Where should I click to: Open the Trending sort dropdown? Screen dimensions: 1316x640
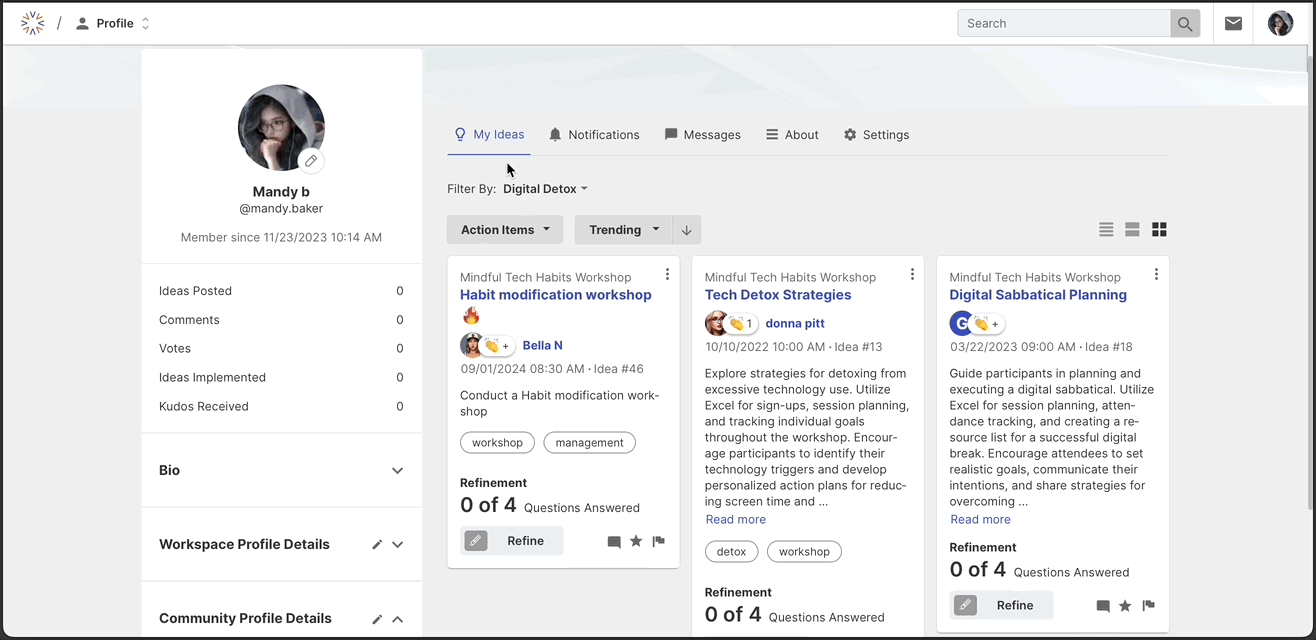pyautogui.click(x=623, y=230)
